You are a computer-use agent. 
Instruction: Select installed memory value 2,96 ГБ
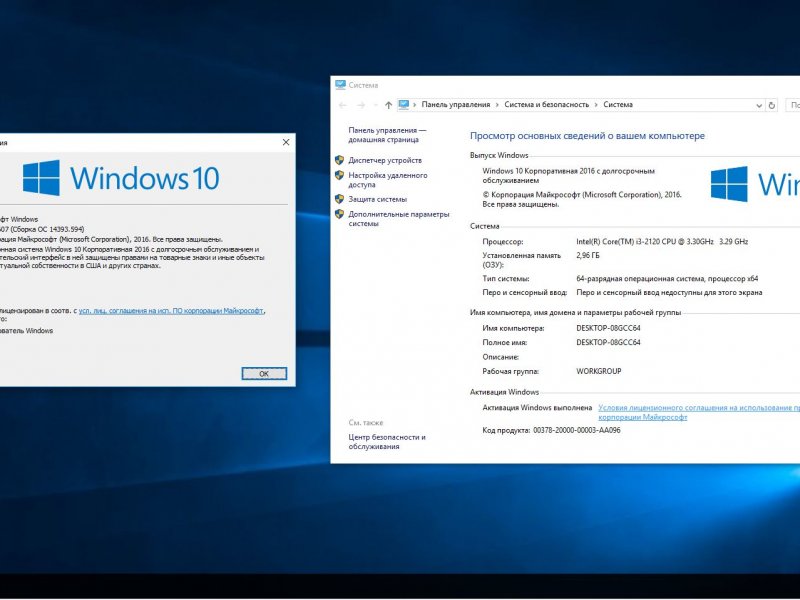pos(588,256)
